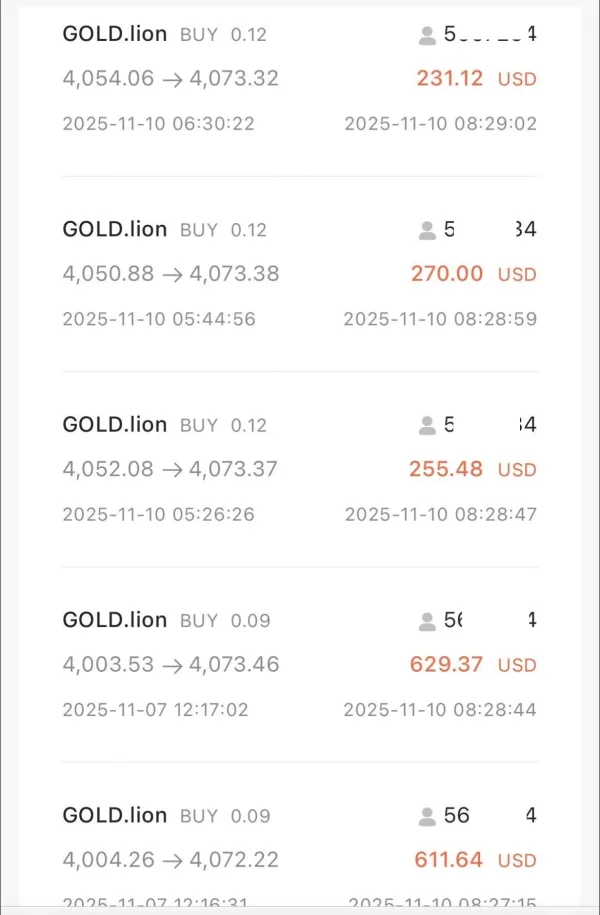Select the 270.00 USD profit amount
The image size is (600, 915).
473,274
